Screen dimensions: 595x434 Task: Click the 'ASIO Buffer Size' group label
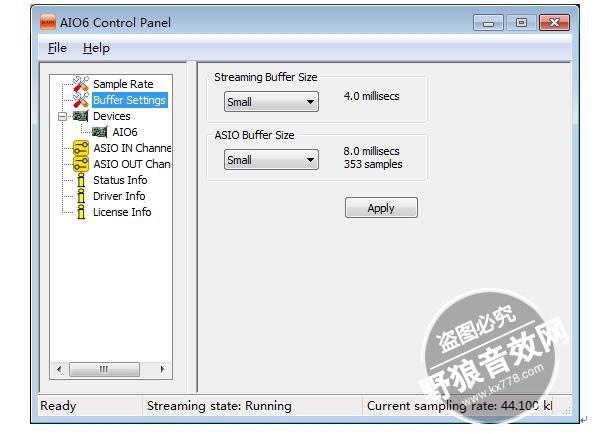254,135
